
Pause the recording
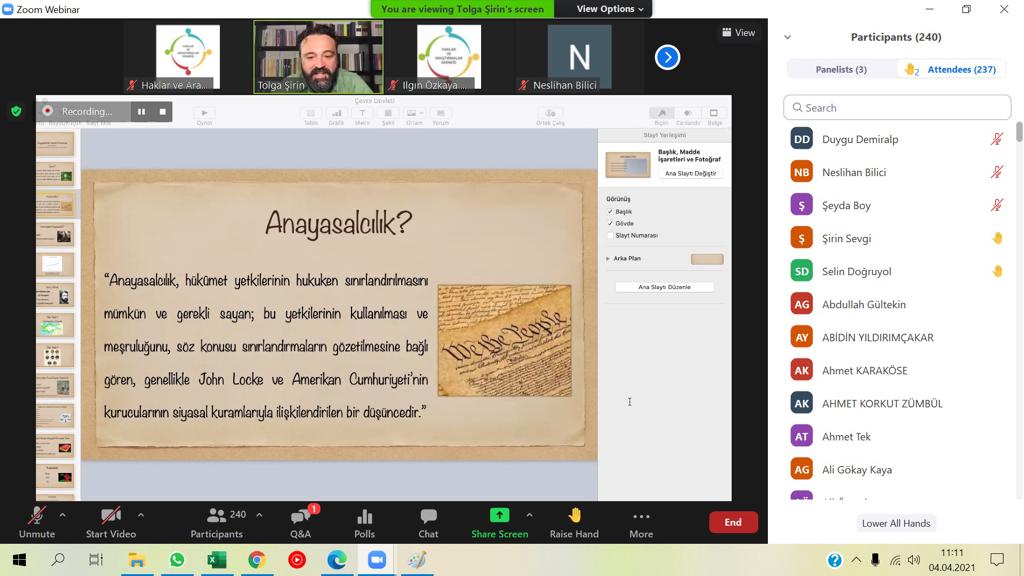pyautogui.click(x=141, y=112)
